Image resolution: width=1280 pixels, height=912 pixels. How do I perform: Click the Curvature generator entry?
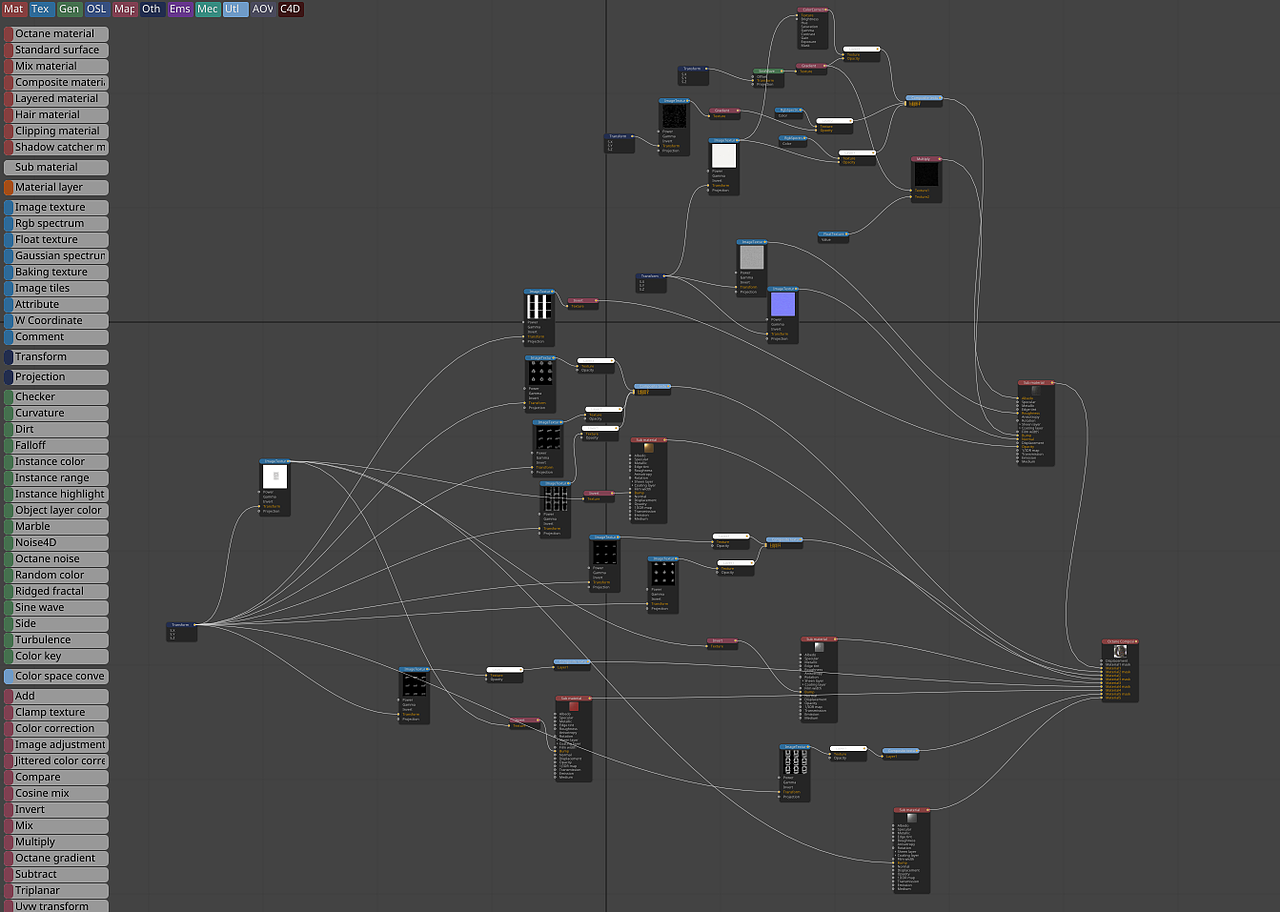(x=56, y=413)
